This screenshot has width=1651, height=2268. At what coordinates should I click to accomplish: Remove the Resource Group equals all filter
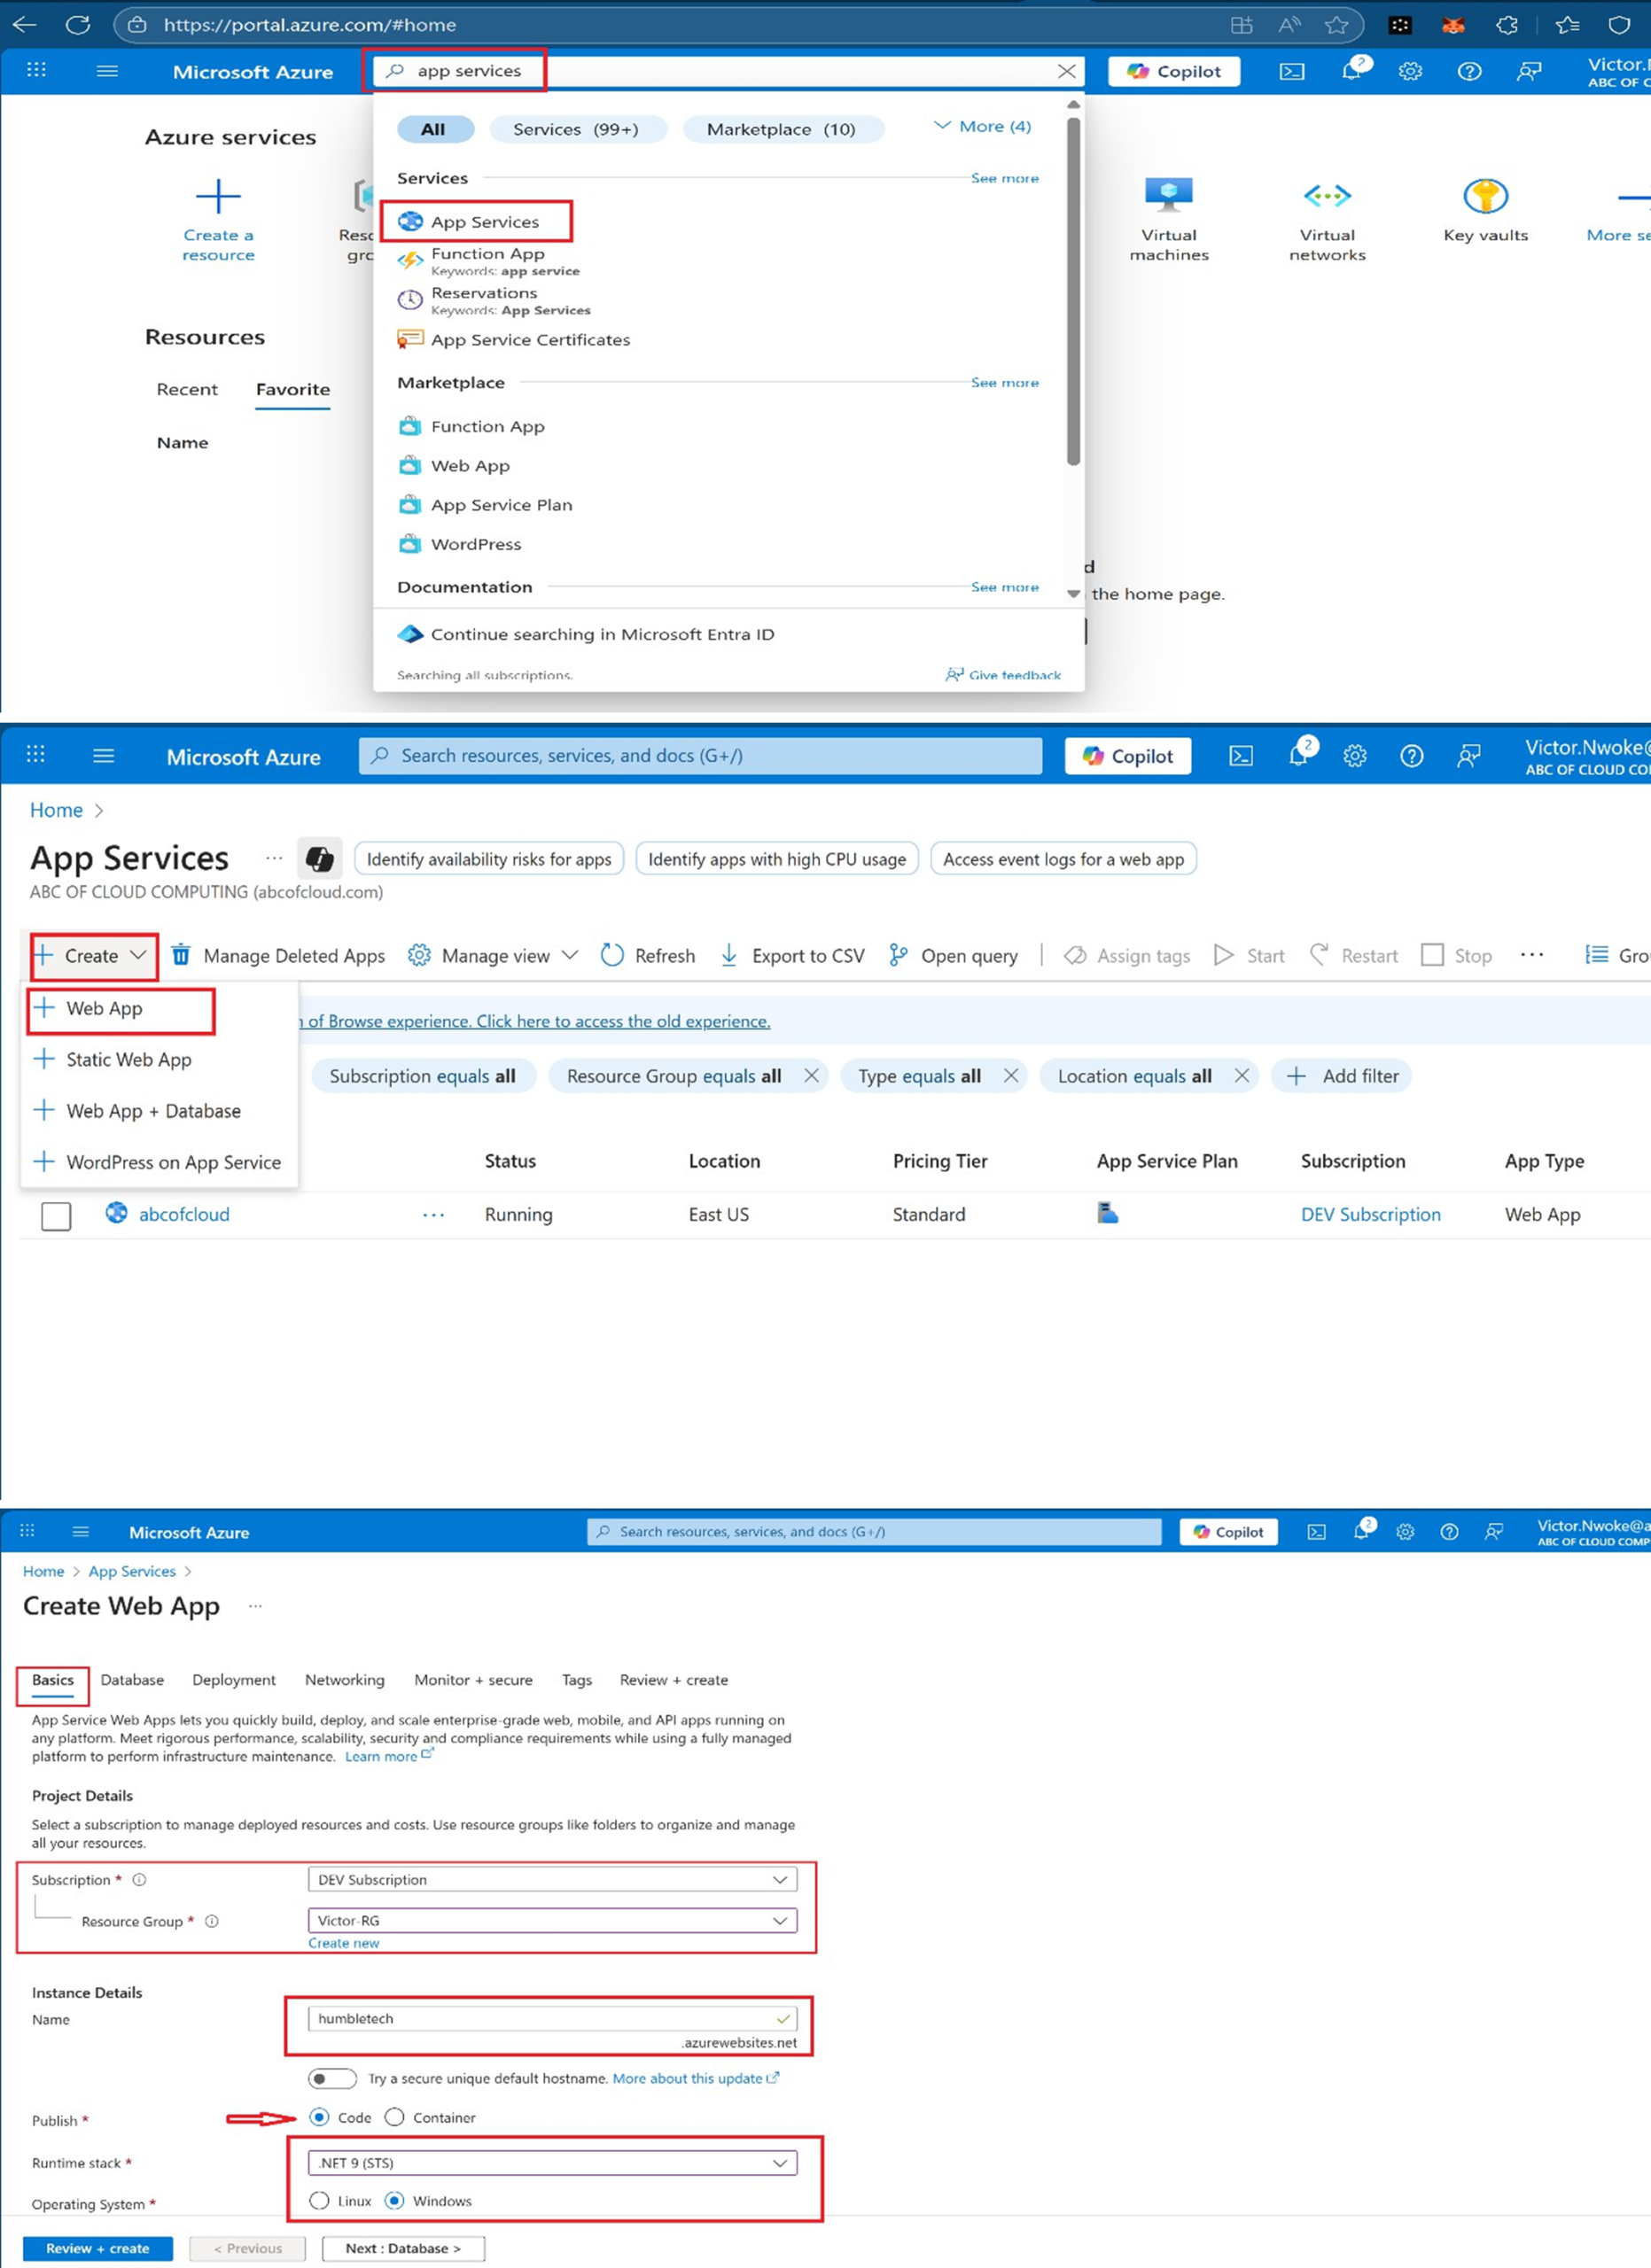pyautogui.click(x=811, y=1075)
